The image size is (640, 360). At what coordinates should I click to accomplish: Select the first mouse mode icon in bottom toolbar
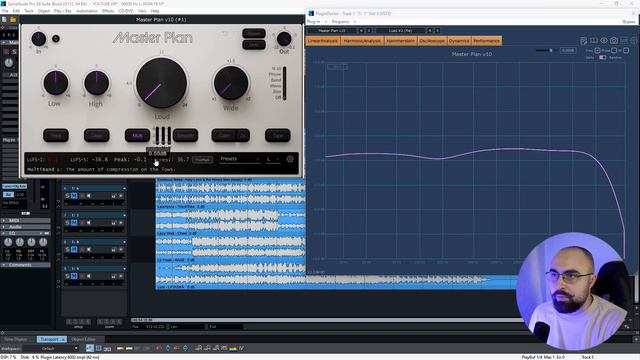[90, 348]
